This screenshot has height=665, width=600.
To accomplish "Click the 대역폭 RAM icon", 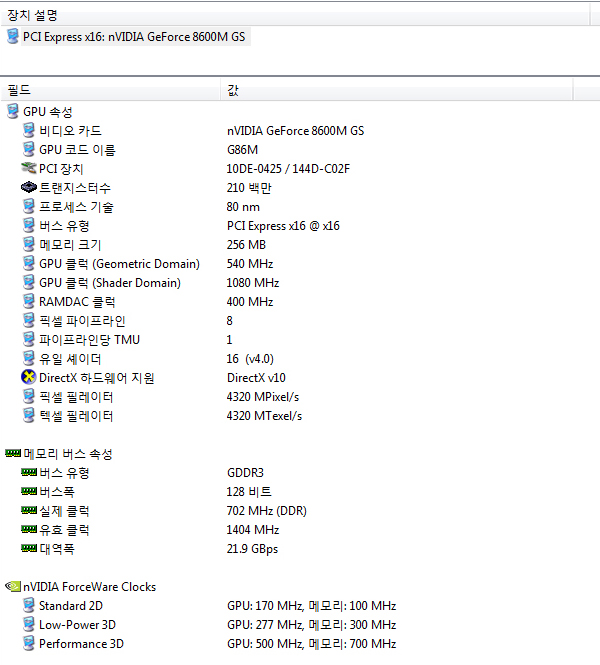I will click(x=29, y=548).
